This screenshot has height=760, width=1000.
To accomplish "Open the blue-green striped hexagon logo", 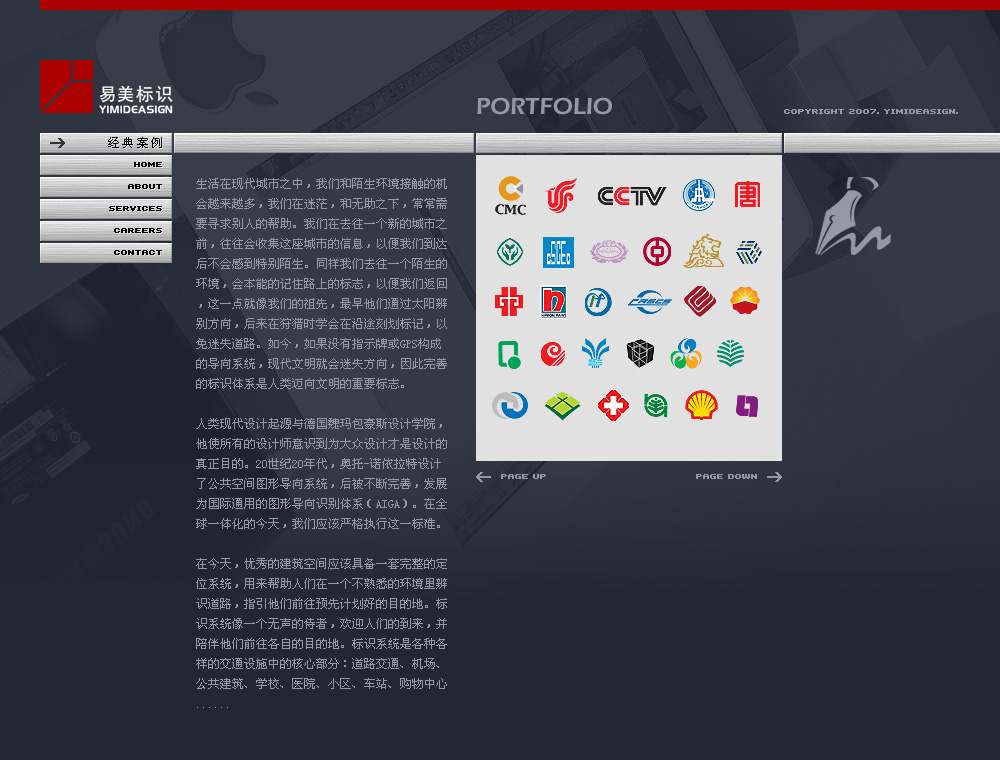I will [x=749, y=252].
